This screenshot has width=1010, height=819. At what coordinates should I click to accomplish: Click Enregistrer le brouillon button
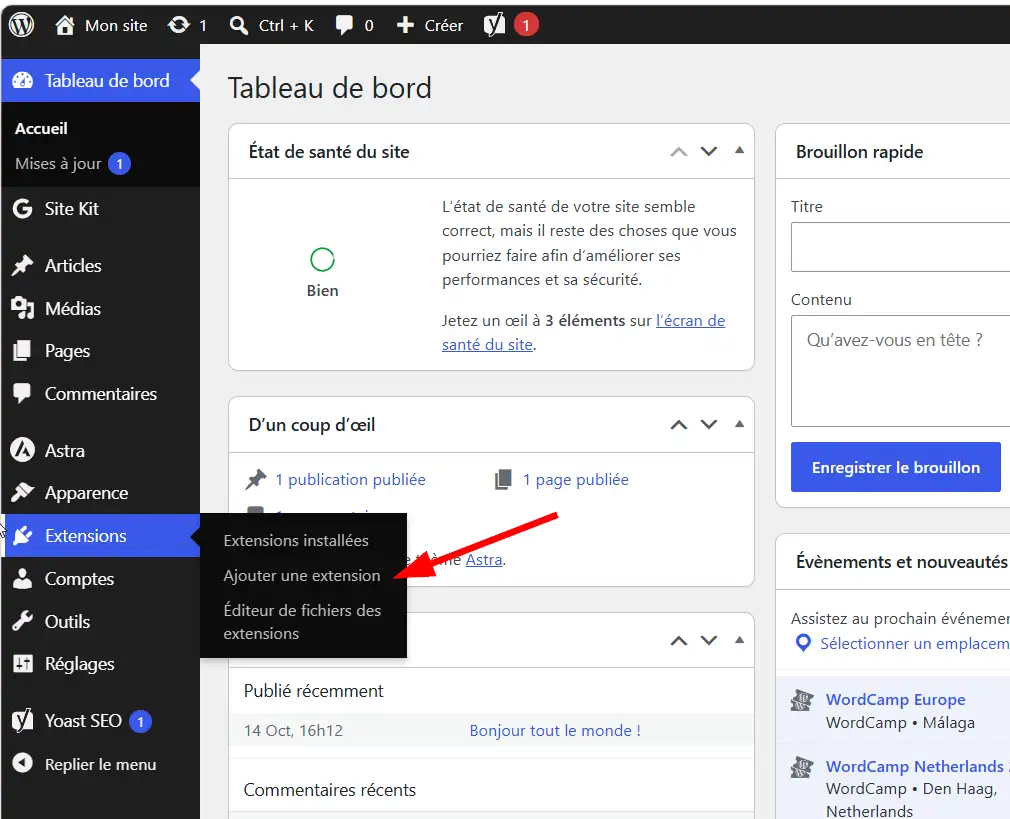pos(895,467)
